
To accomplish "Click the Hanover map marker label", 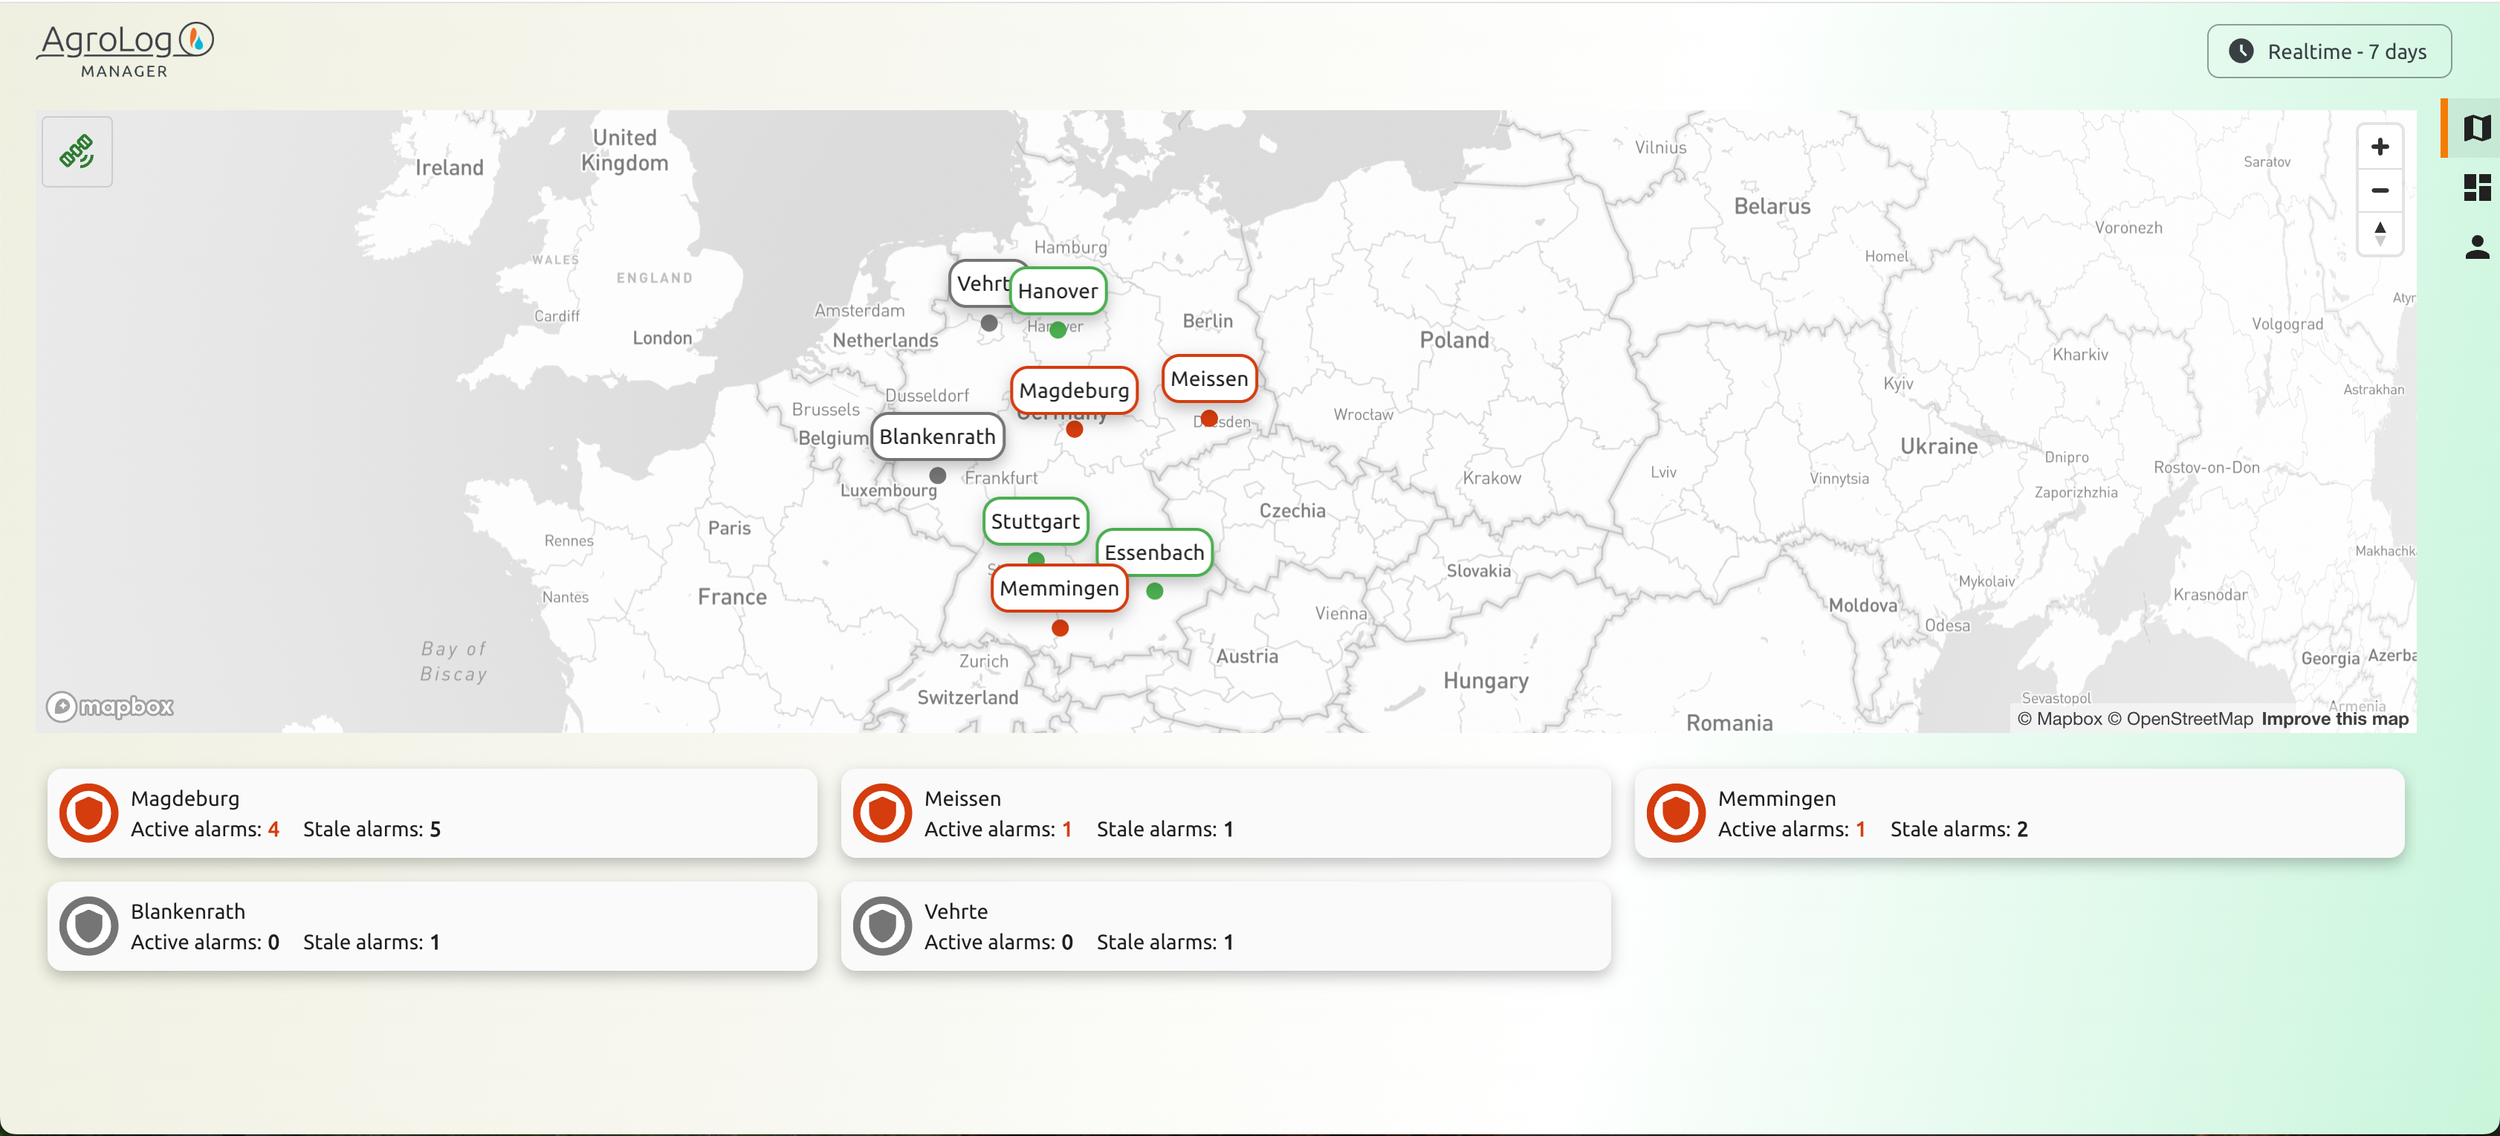I will tap(1058, 291).
